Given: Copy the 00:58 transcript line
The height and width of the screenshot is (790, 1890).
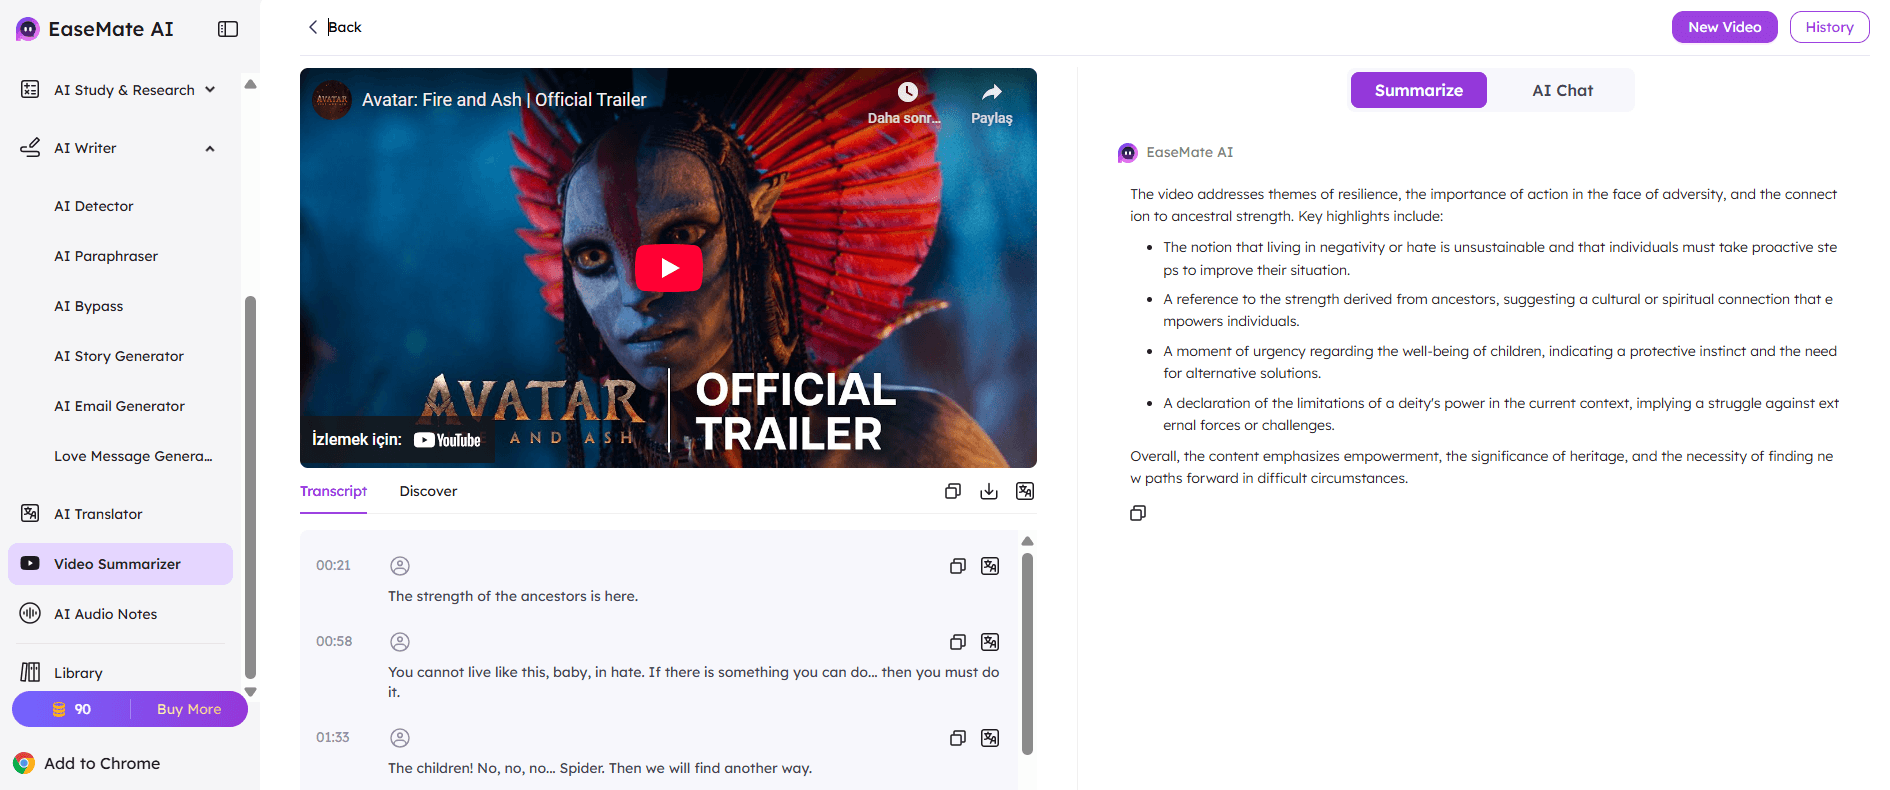Looking at the screenshot, I should 957,642.
